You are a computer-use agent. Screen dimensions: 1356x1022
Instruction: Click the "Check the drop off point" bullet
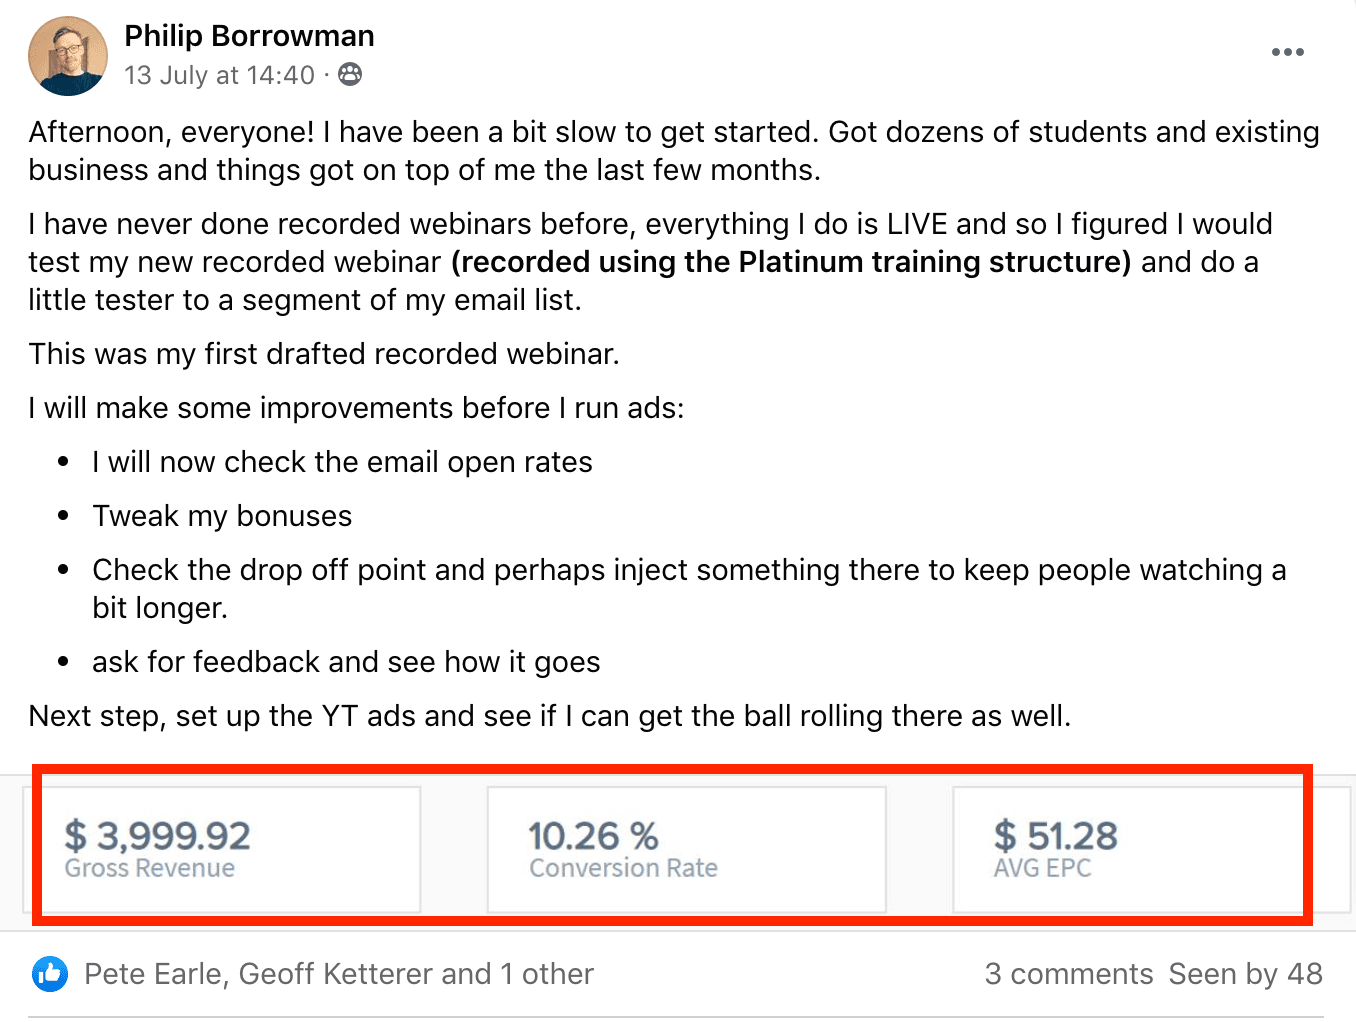click(x=688, y=570)
